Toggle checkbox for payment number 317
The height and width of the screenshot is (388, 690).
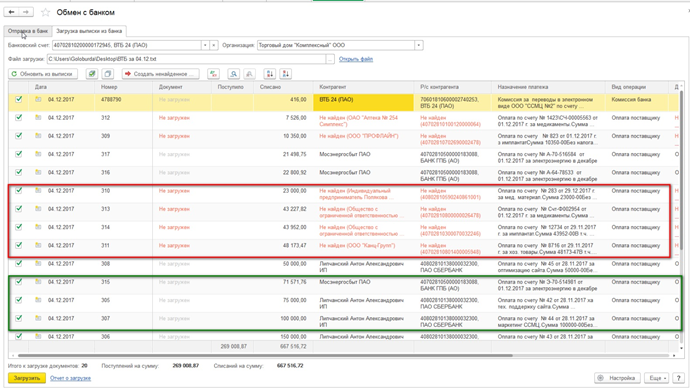18,154
